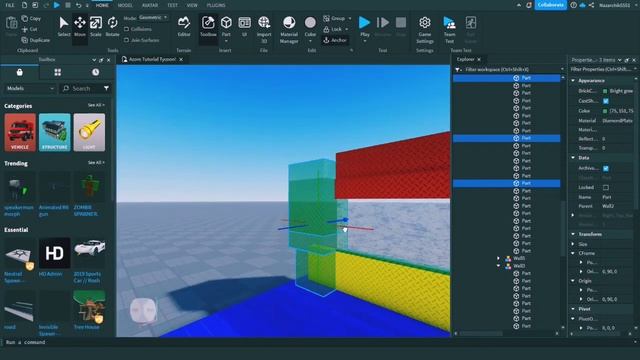Click the Duplicate icon in Clipboard group
The height and width of the screenshot is (360, 640).
pyautogui.click(x=25, y=40)
